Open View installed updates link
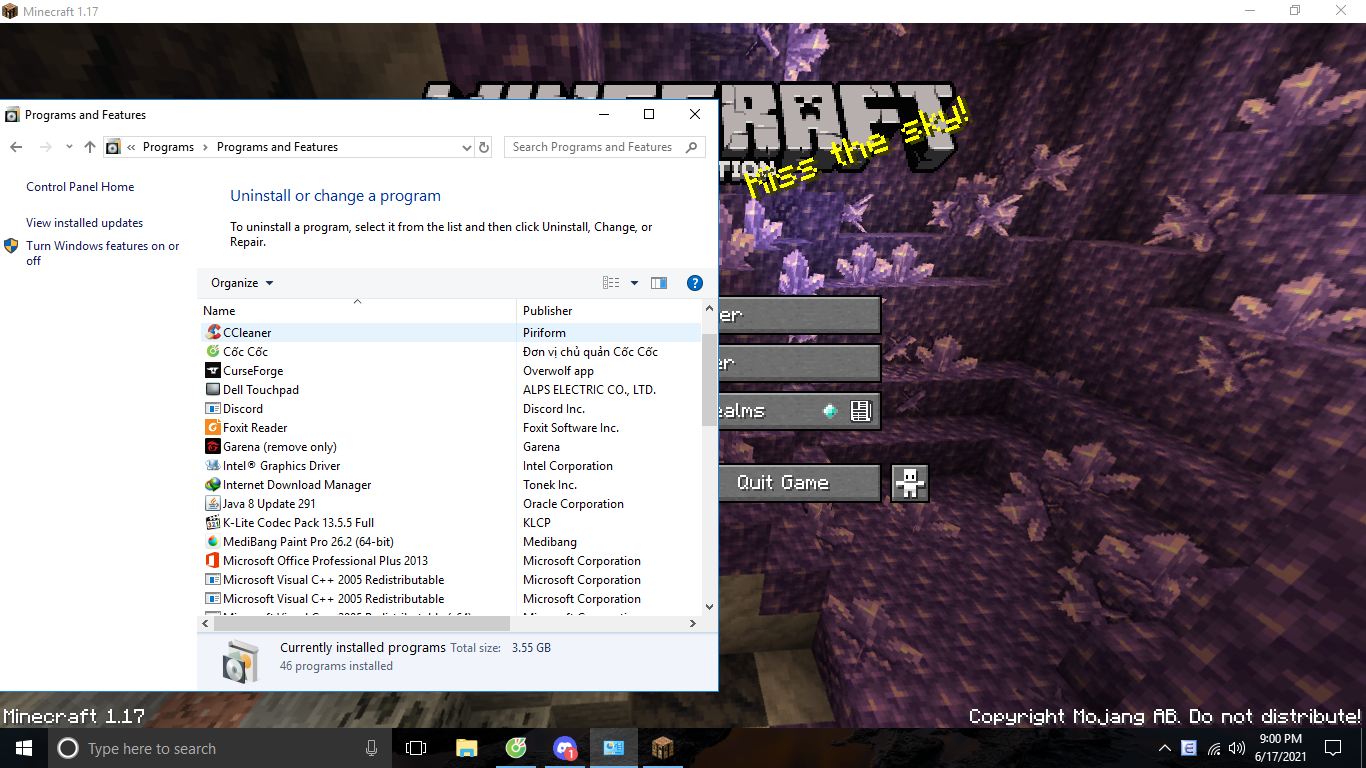The width and height of the screenshot is (1366, 768). click(85, 223)
